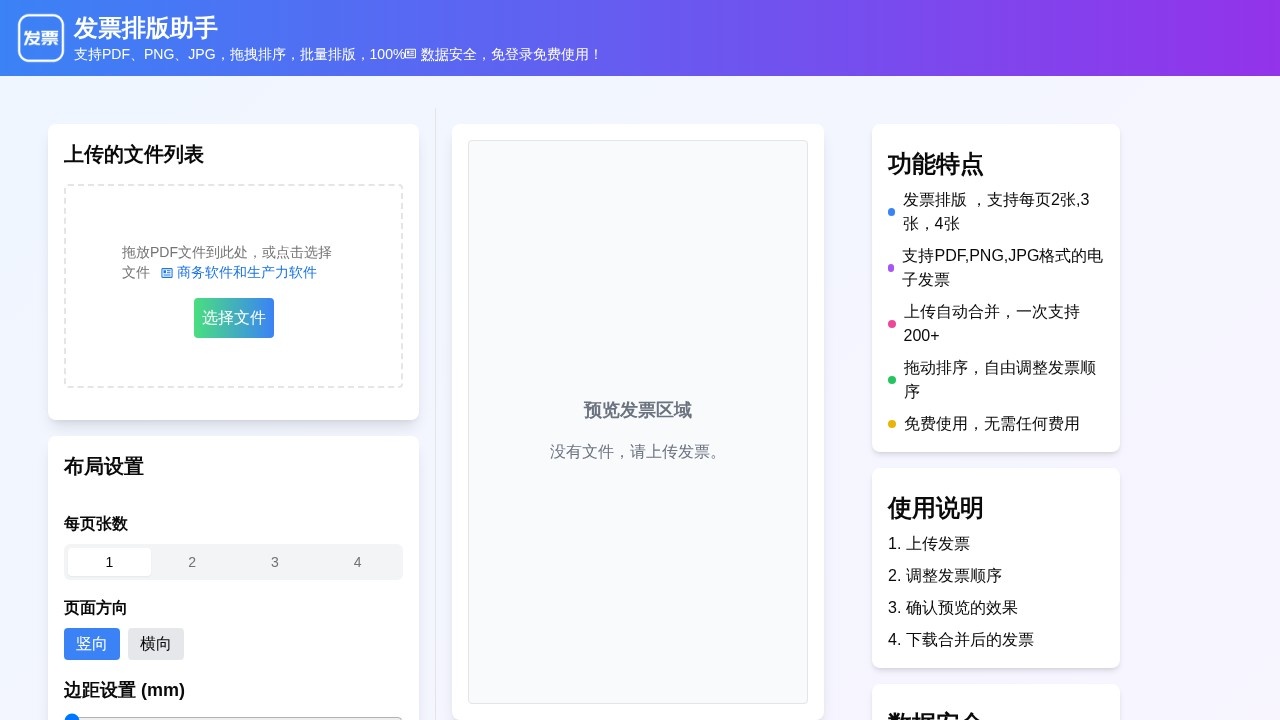The width and height of the screenshot is (1280, 720).
Task: Choose 横向 page orientation
Action: point(156,644)
